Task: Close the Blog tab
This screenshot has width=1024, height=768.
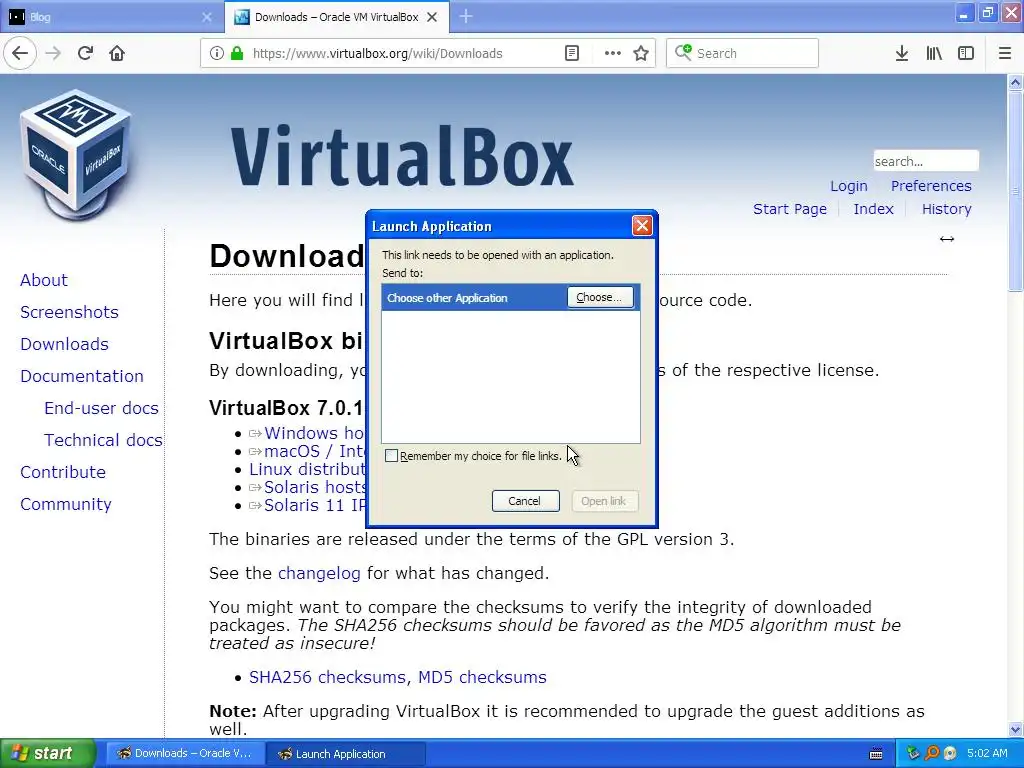Action: point(206,17)
